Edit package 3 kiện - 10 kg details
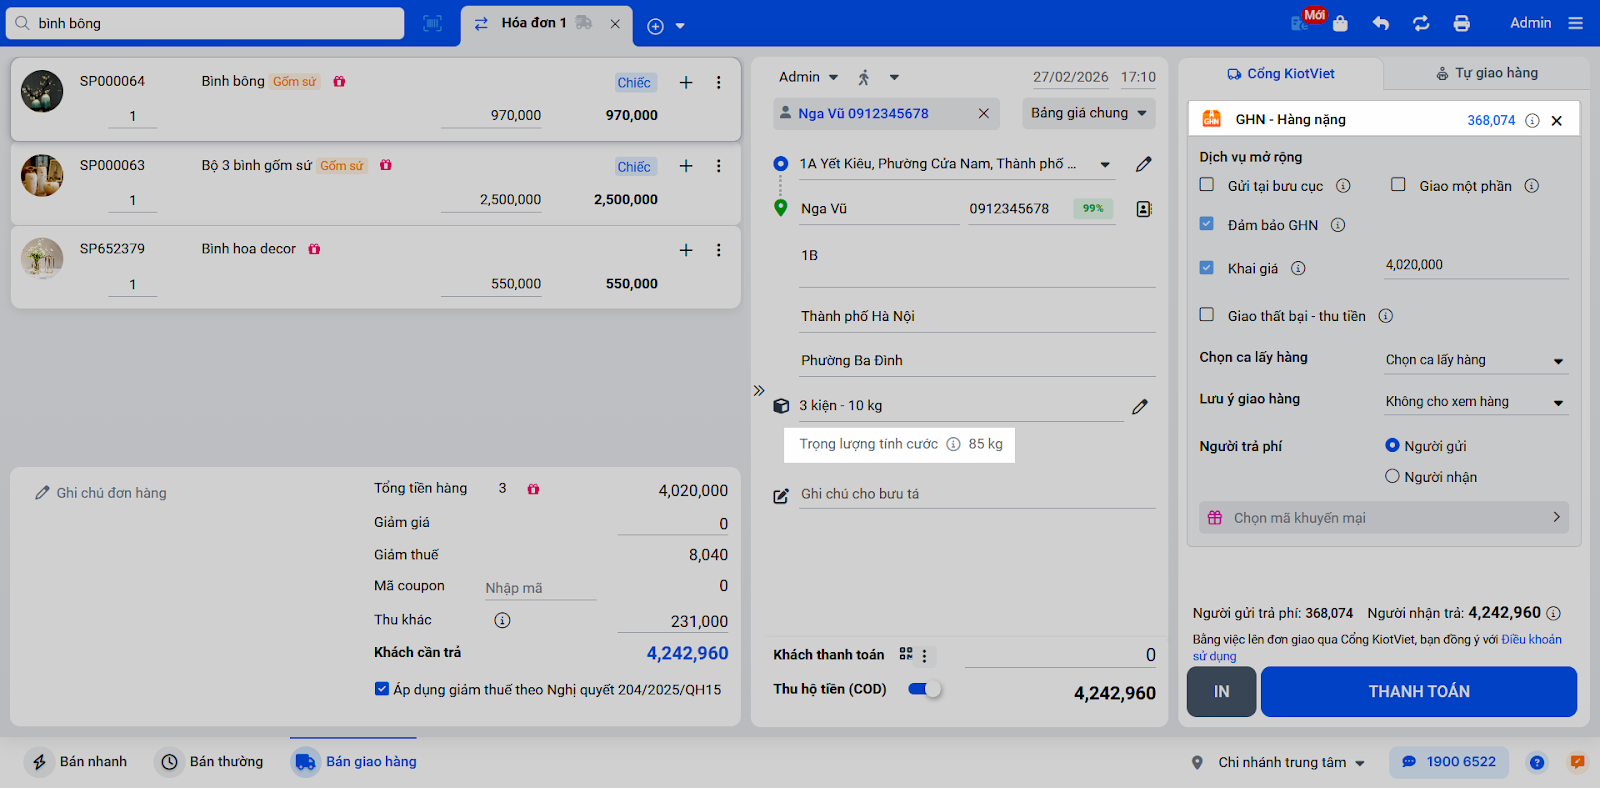The height and width of the screenshot is (788, 1600). click(x=1140, y=406)
